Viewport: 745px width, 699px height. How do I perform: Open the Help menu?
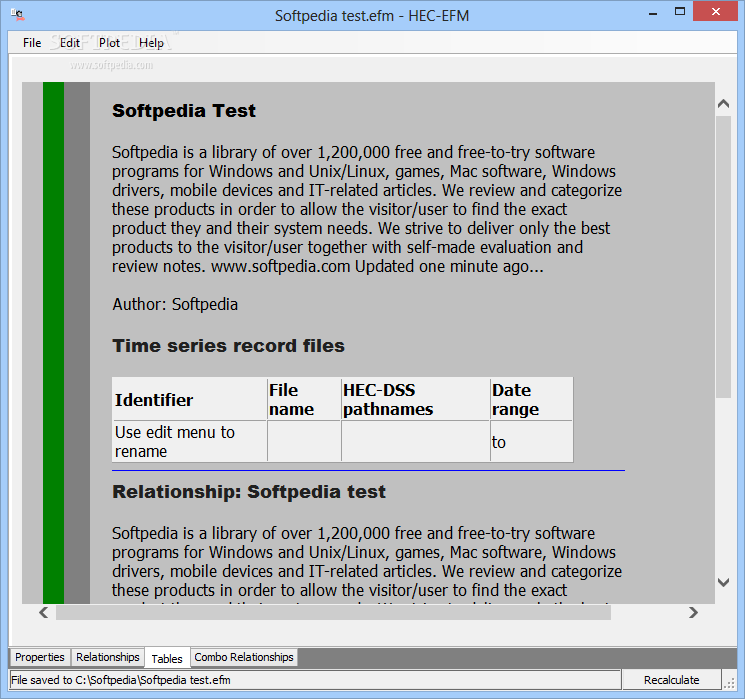[x=151, y=43]
